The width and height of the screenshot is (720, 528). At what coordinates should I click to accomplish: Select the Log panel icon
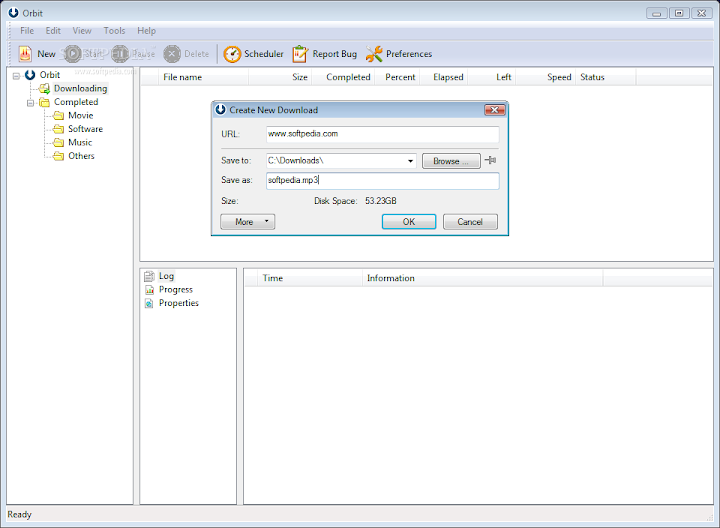150,276
